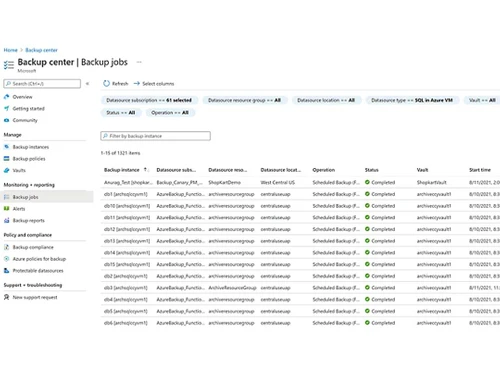Image resolution: width=500 pixels, height=375 pixels.
Task: Click the Backup reports chart icon
Action: pyautogui.click(x=6, y=220)
